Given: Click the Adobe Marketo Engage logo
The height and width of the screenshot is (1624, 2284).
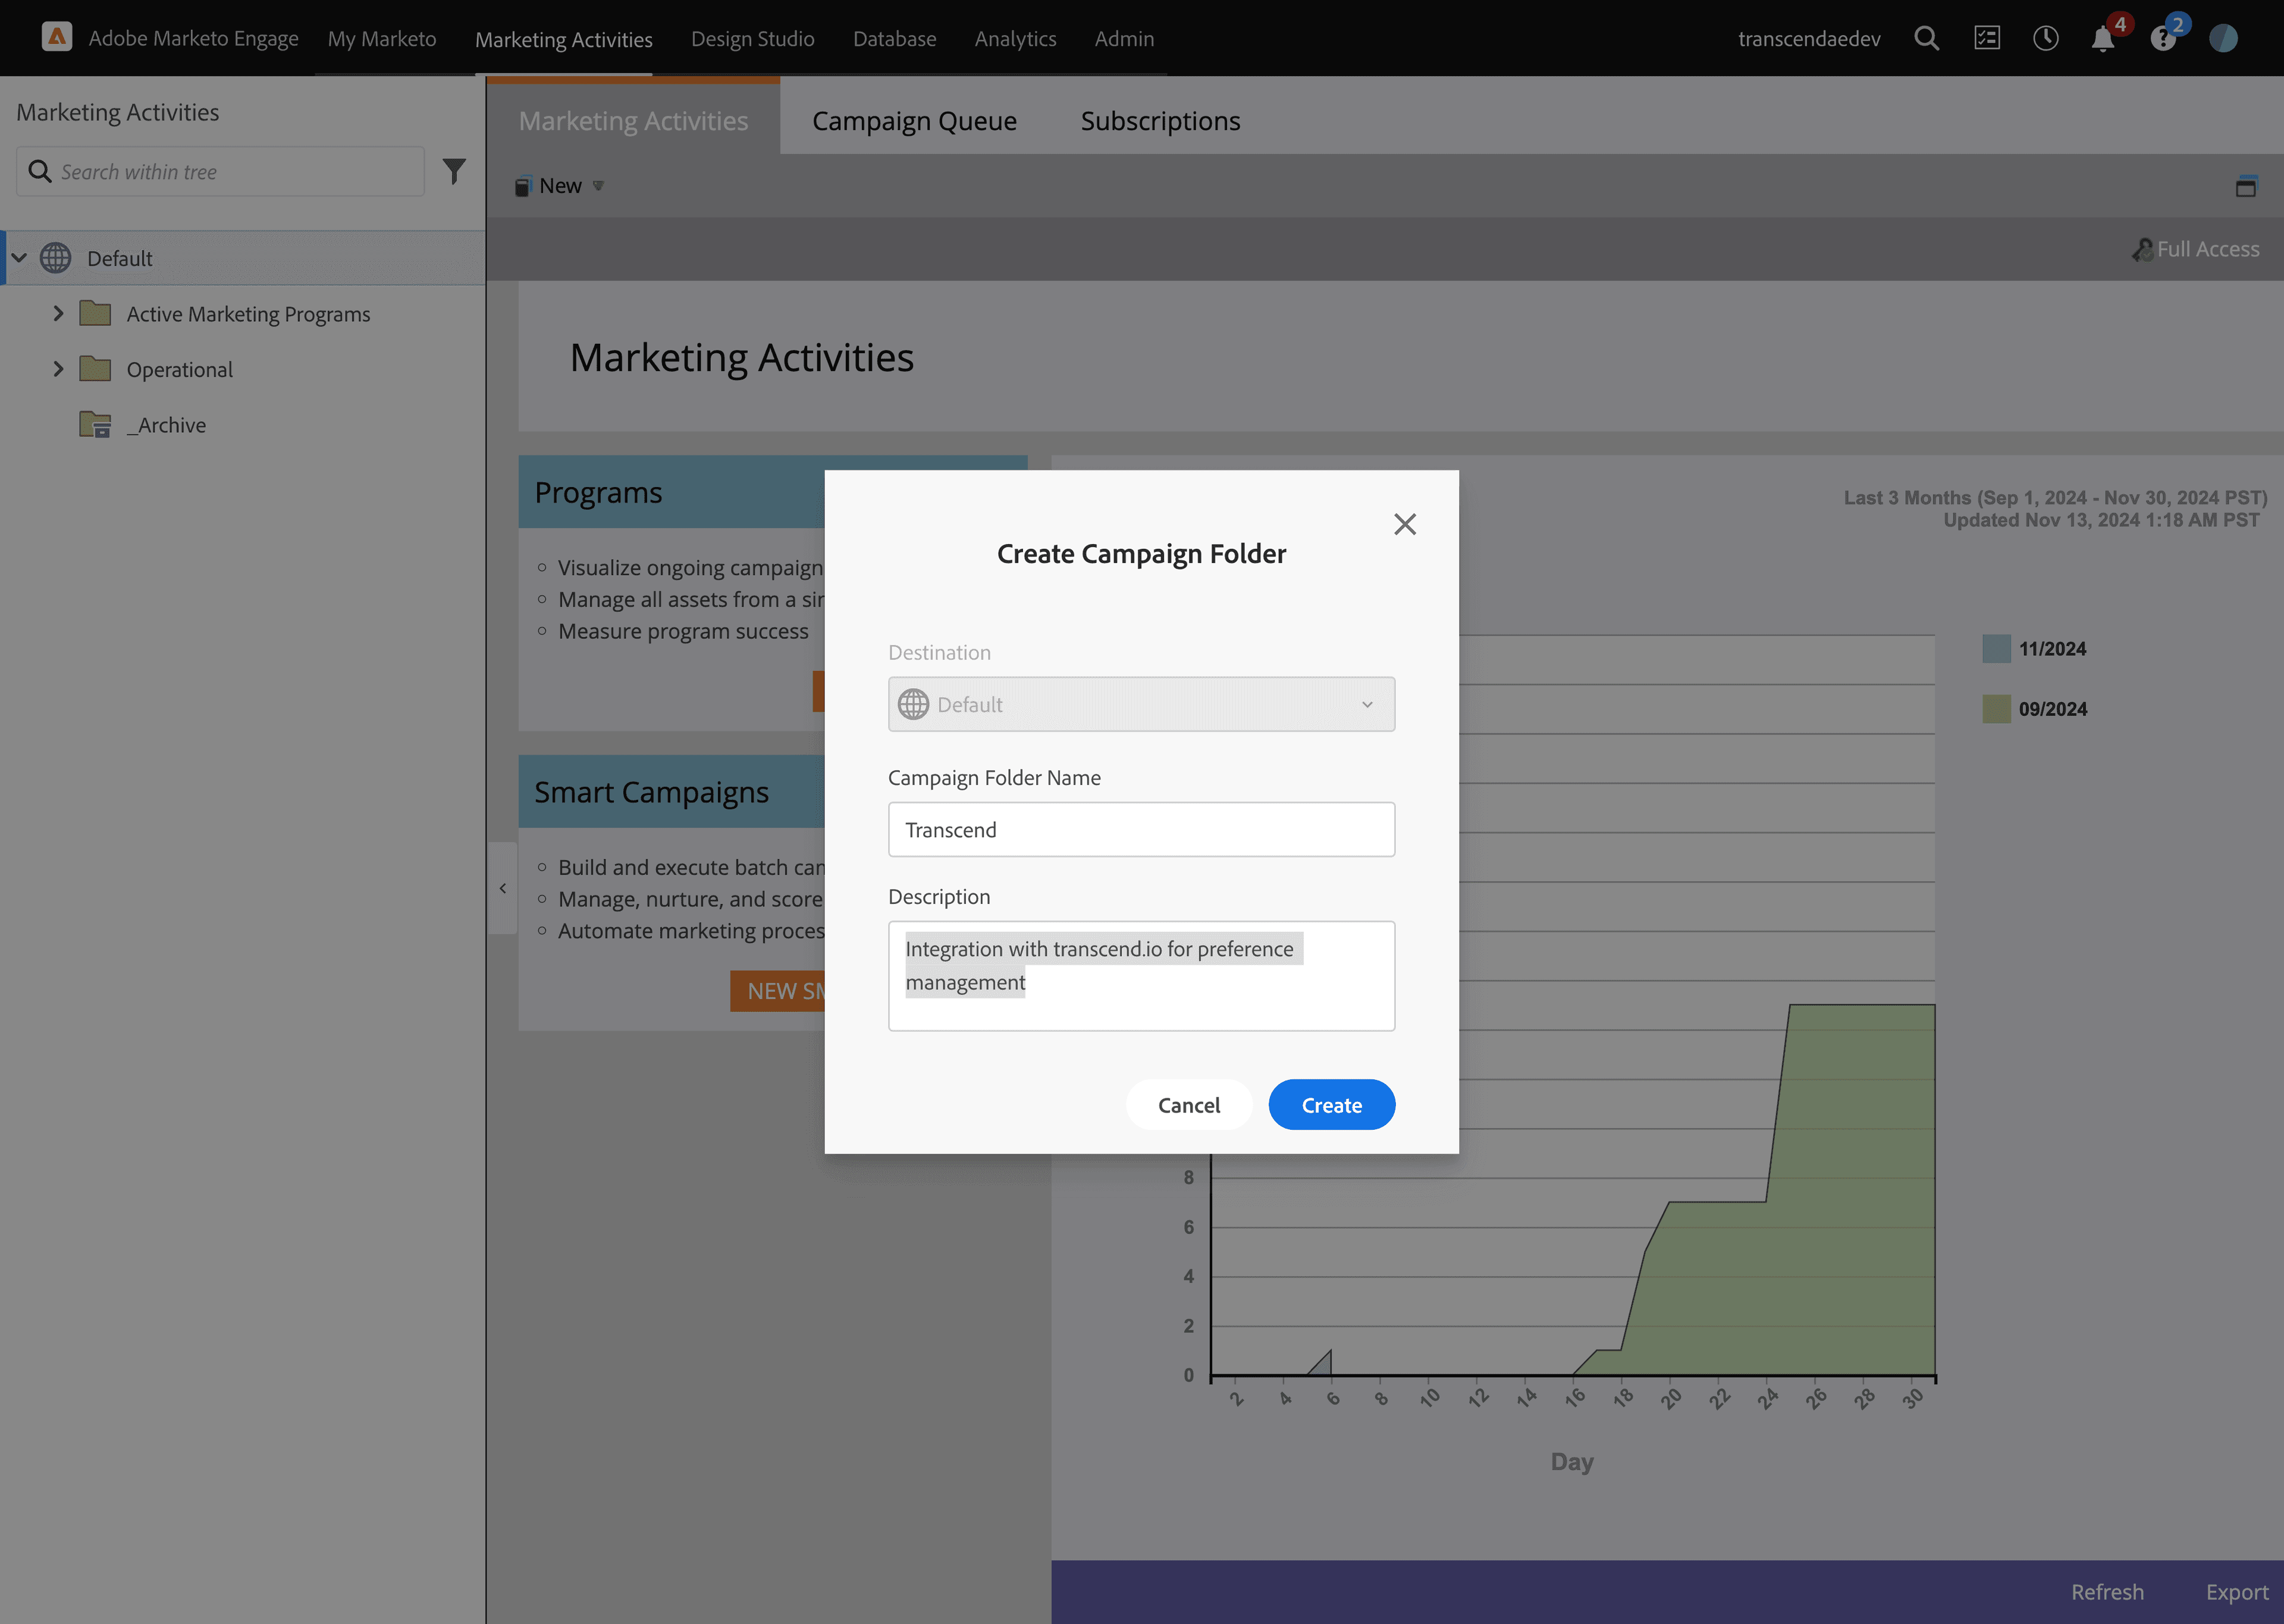Looking at the screenshot, I should (57, 38).
